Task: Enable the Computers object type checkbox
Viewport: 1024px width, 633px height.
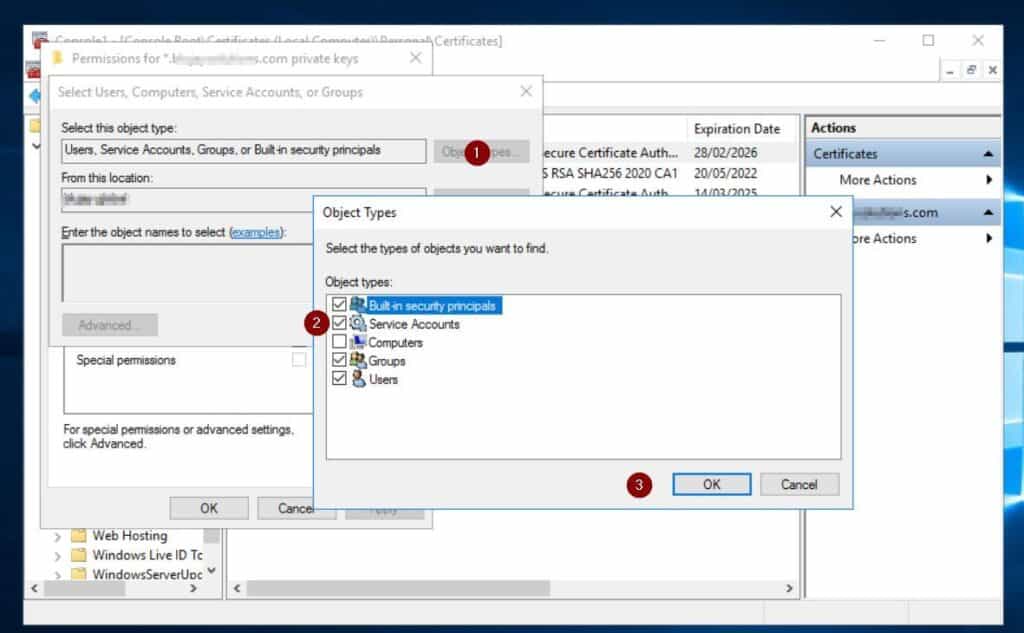Action: point(339,341)
